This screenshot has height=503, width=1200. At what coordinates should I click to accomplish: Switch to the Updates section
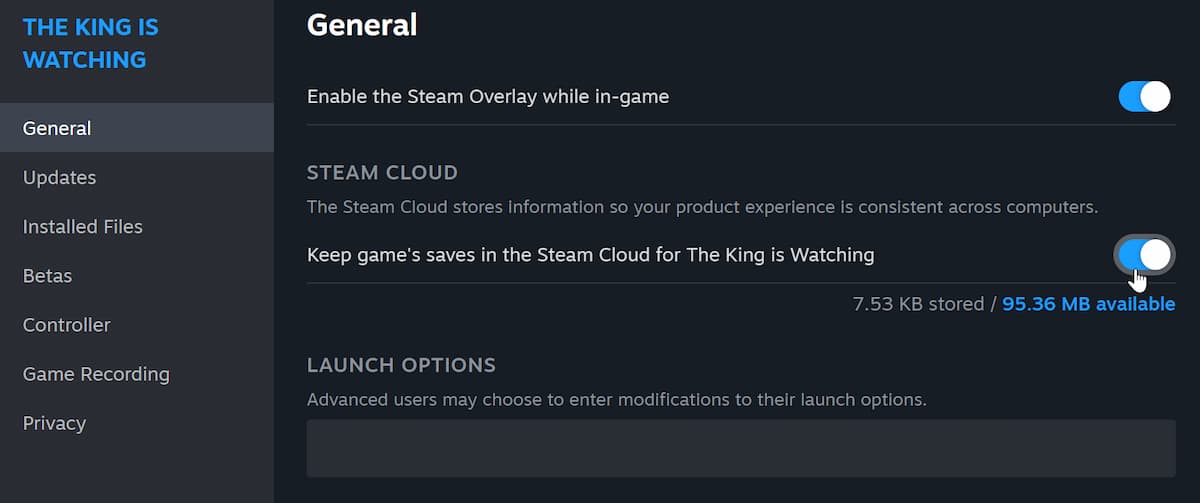click(60, 177)
